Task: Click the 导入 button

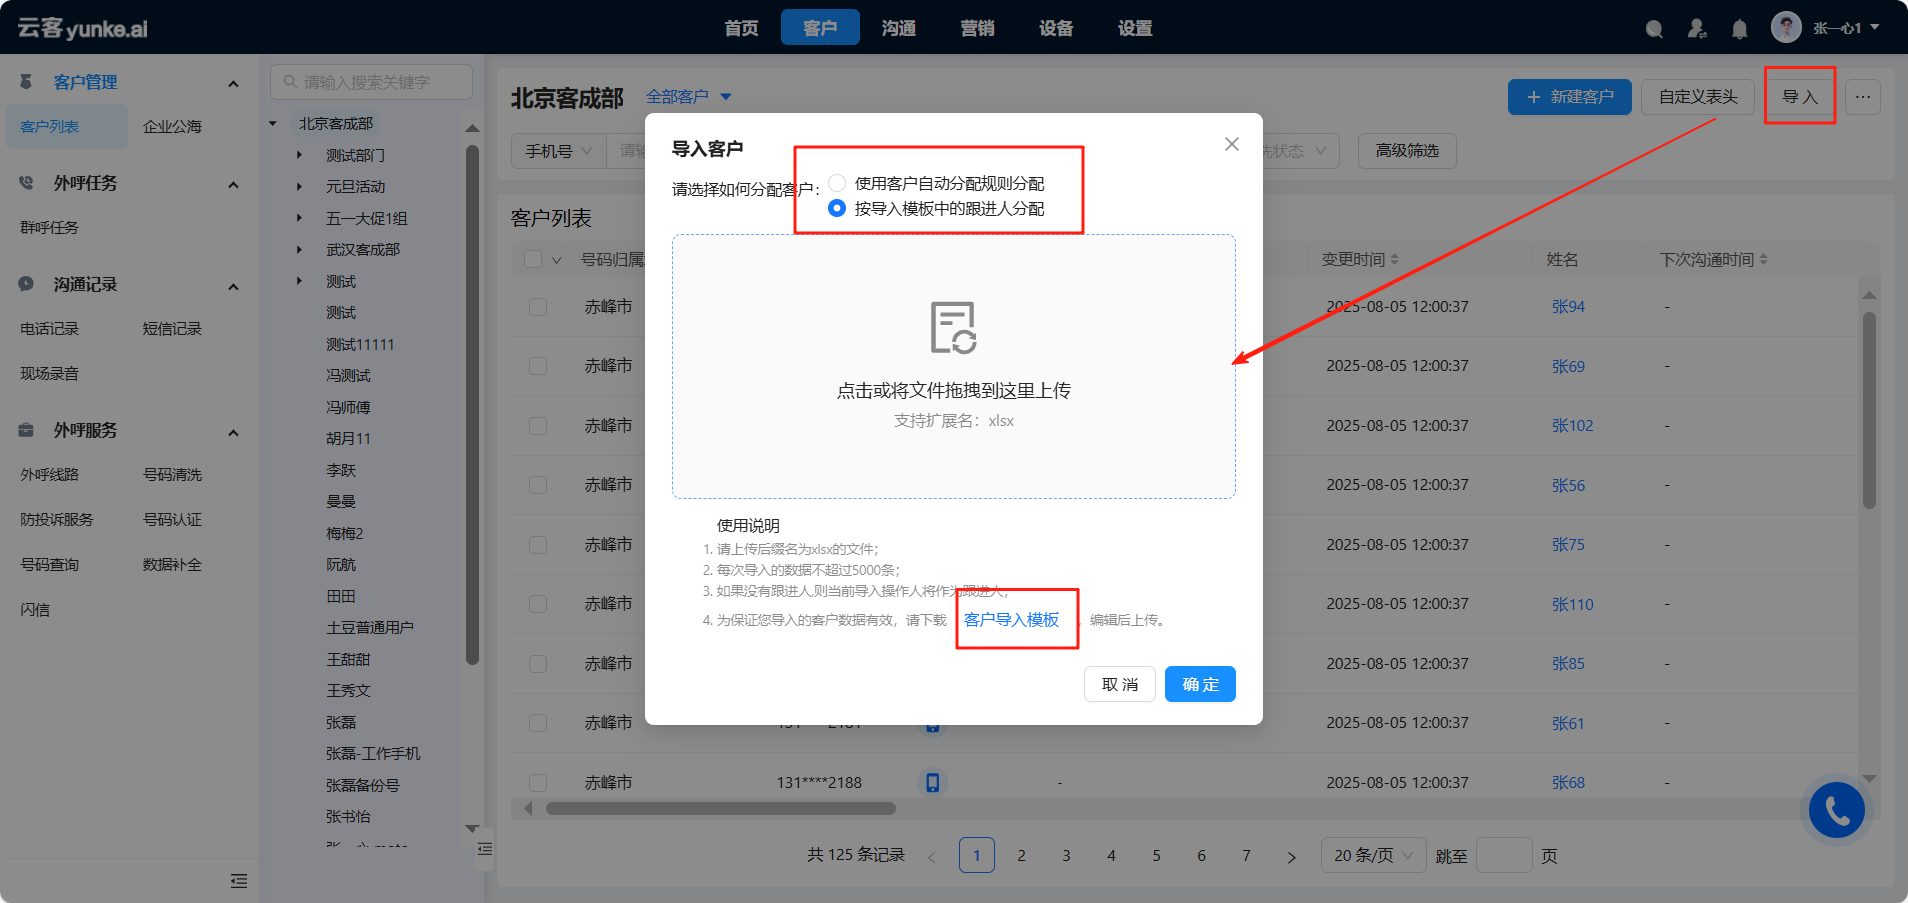Action: click(1800, 97)
